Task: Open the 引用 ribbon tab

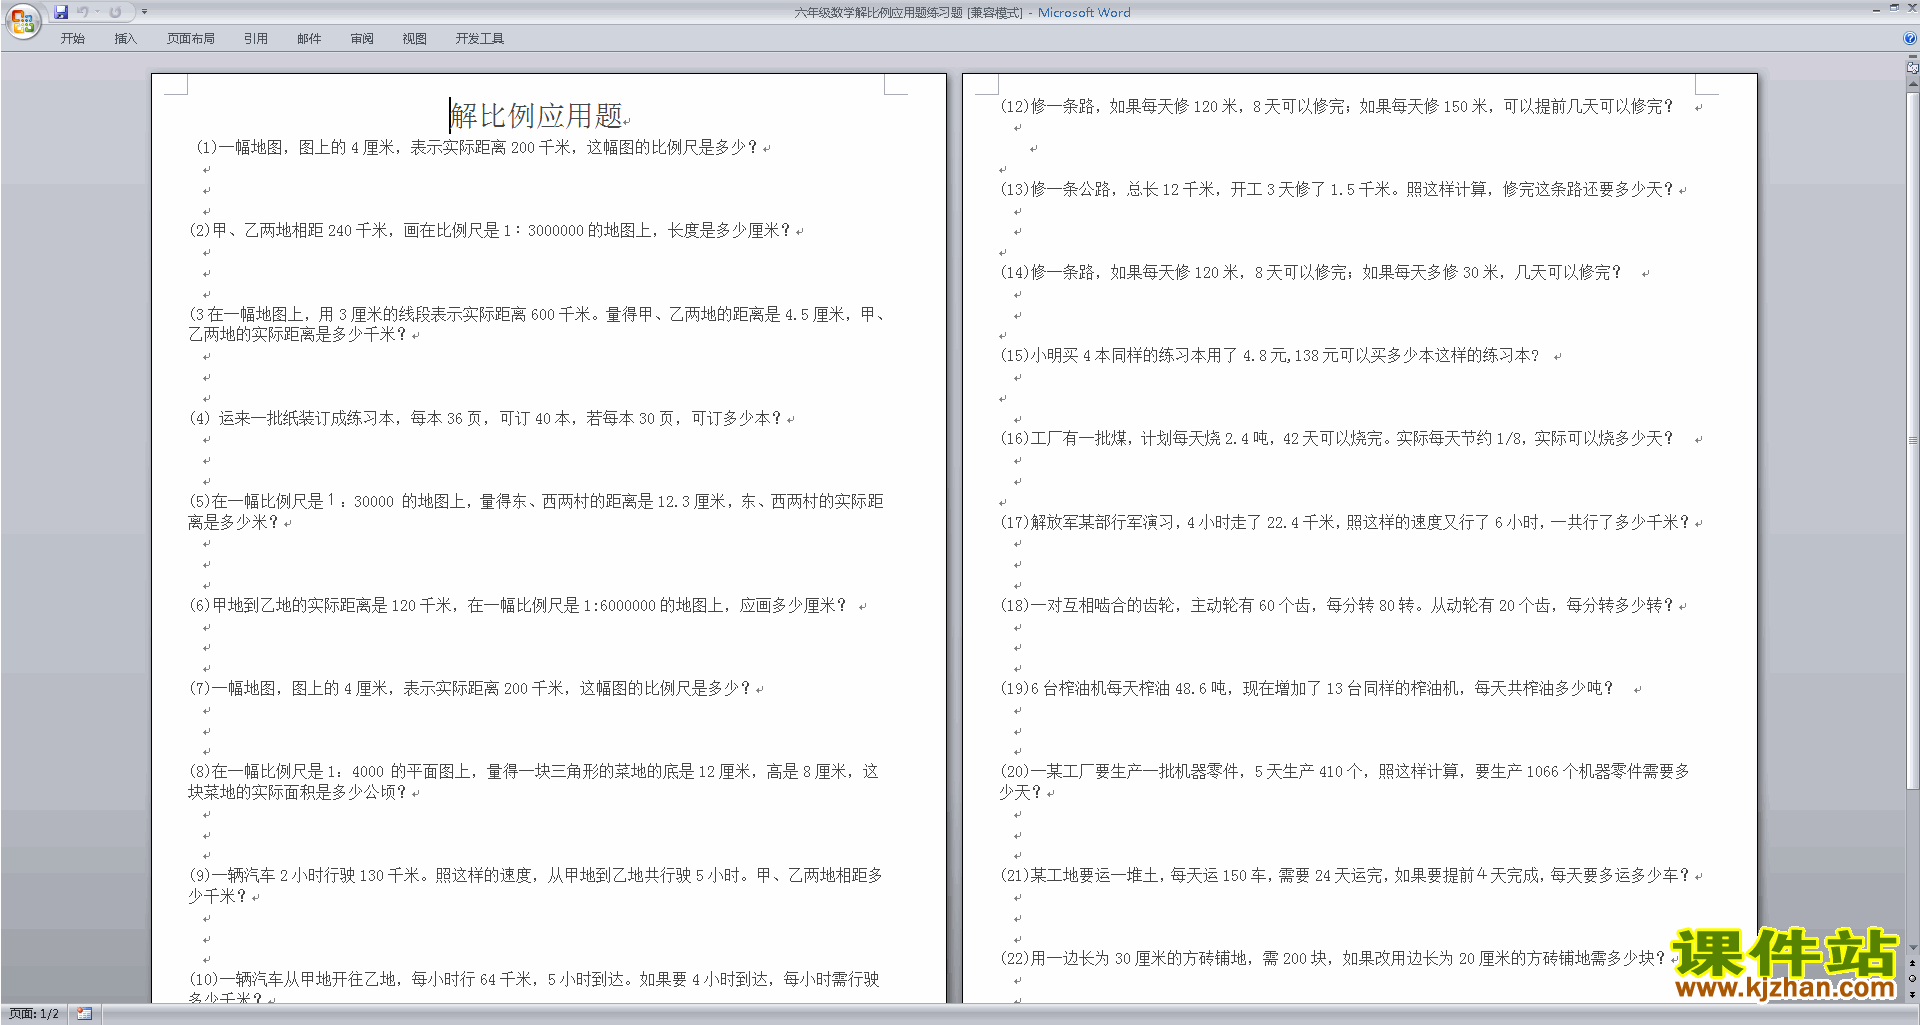Action: pos(256,38)
